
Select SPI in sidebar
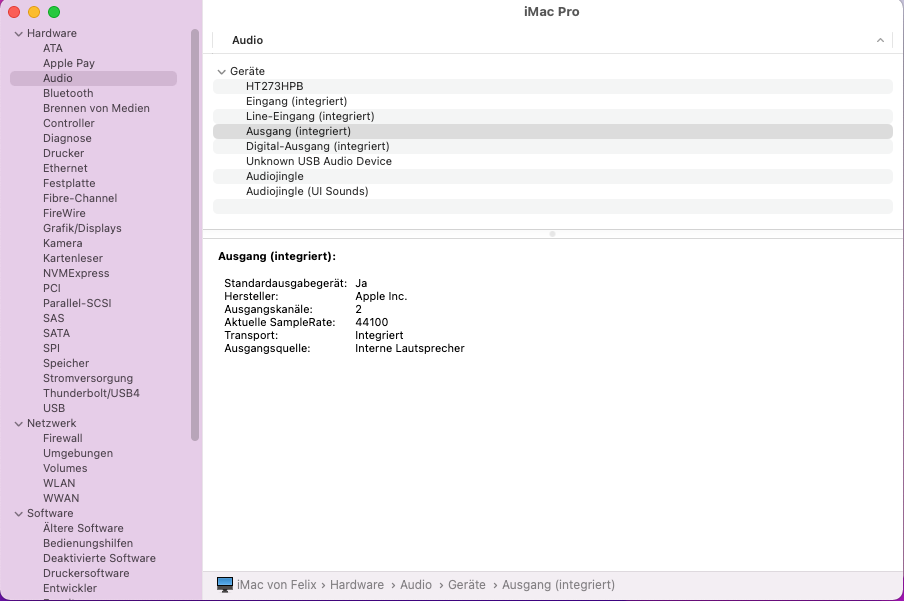coord(51,348)
